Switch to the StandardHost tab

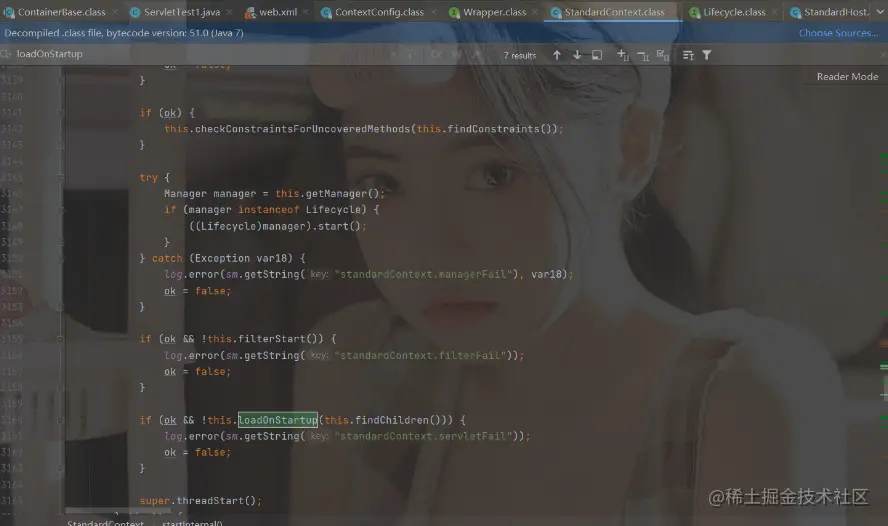[x=830, y=12]
